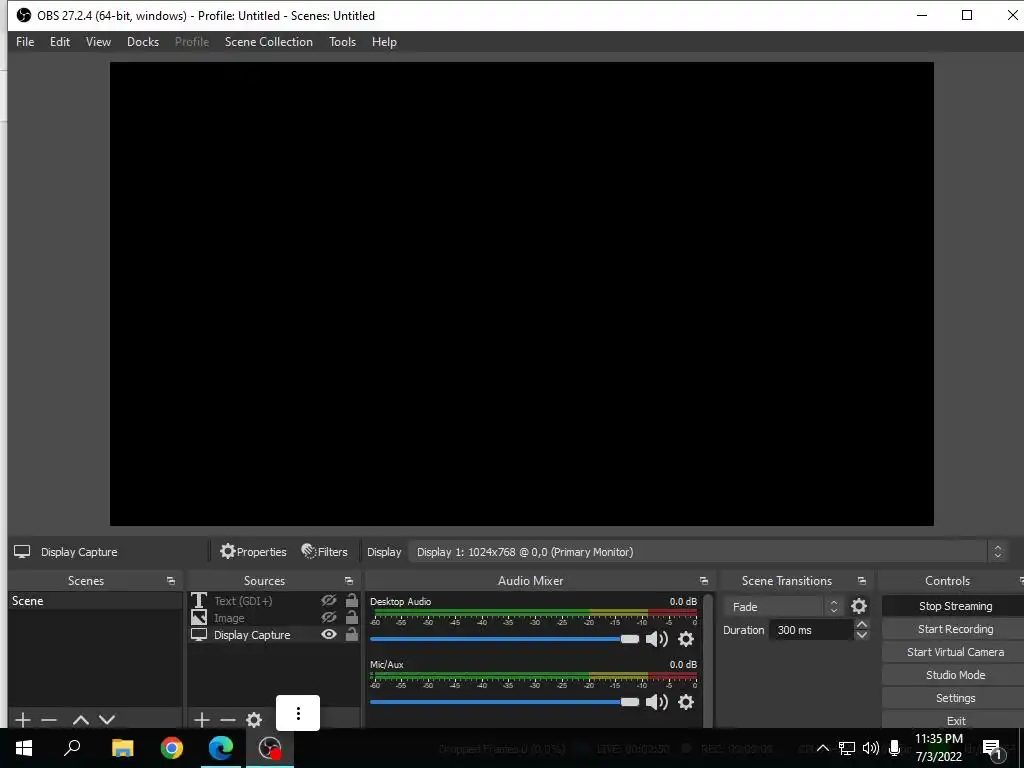Mute Mic/Aux speaker icon
This screenshot has height=768, width=1024.
coord(656,702)
